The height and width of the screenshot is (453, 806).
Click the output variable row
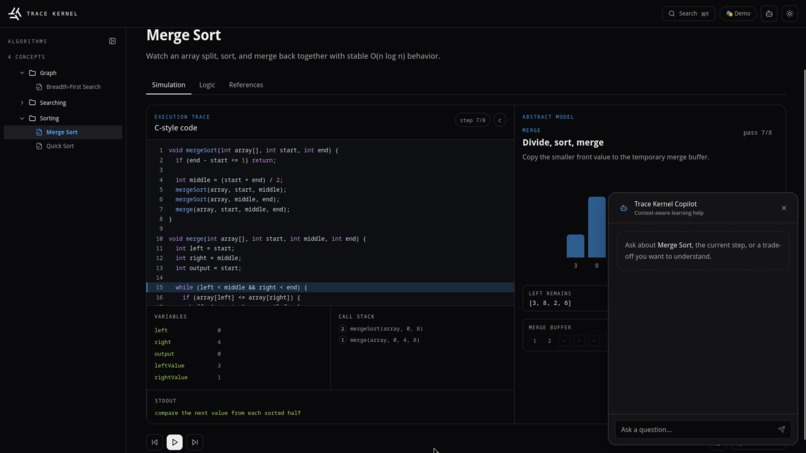point(188,354)
